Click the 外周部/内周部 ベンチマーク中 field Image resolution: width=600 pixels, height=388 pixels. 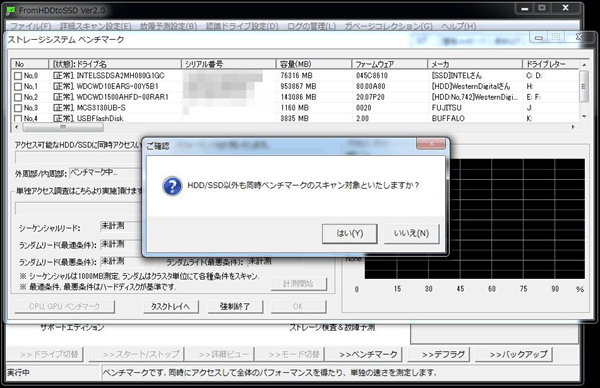(106, 173)
